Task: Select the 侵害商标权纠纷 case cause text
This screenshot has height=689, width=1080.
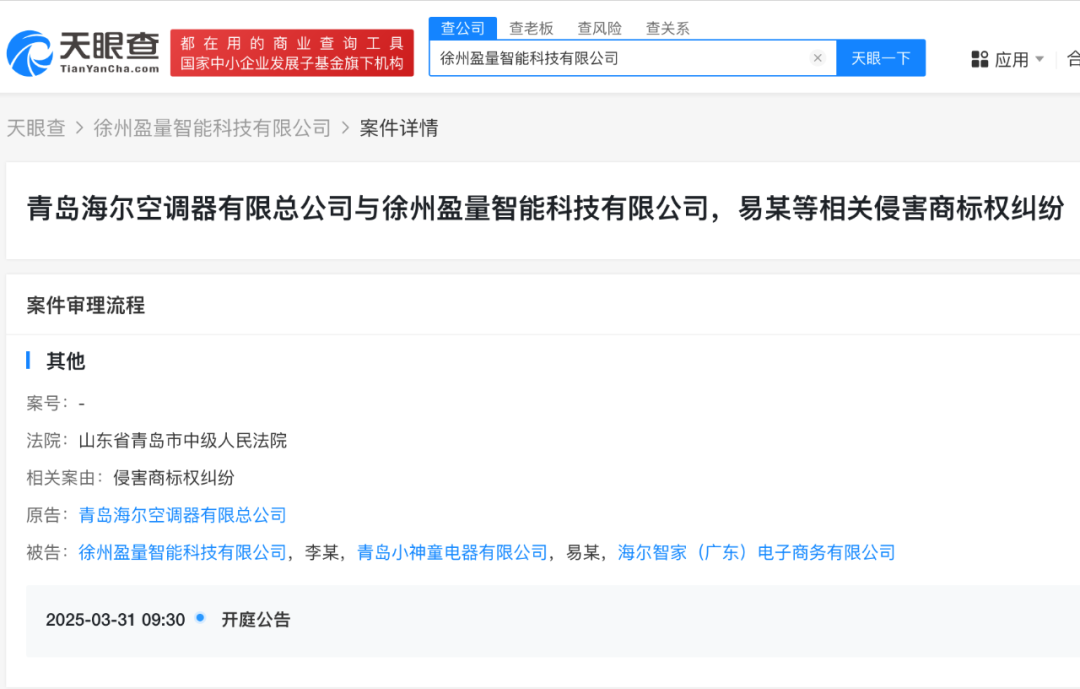Action: click(174, 477)
